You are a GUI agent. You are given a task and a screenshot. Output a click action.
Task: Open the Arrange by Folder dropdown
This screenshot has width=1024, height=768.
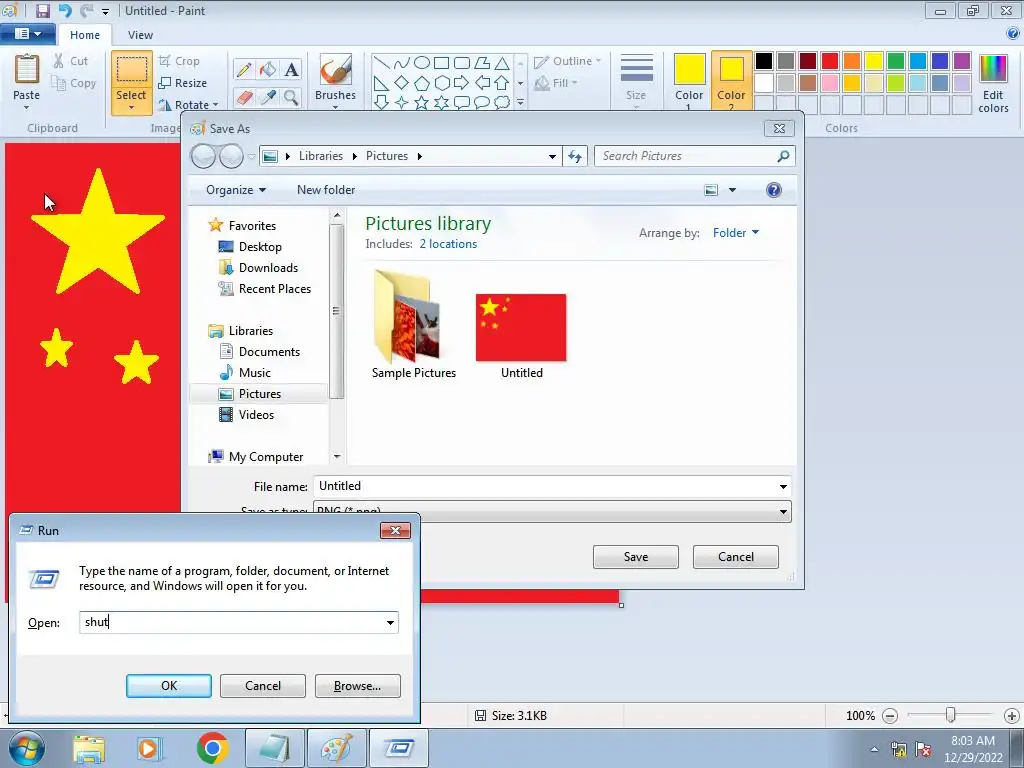tap(736, 232)
